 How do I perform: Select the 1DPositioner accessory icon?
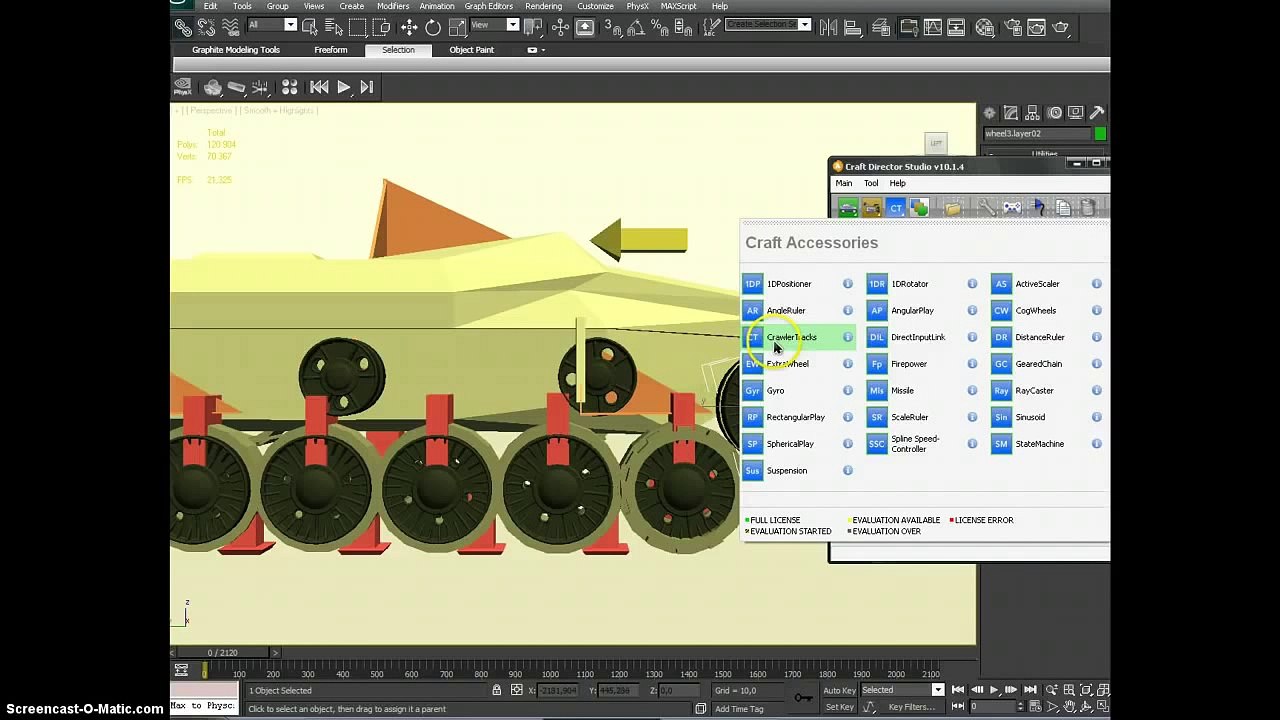coord(753,284)
